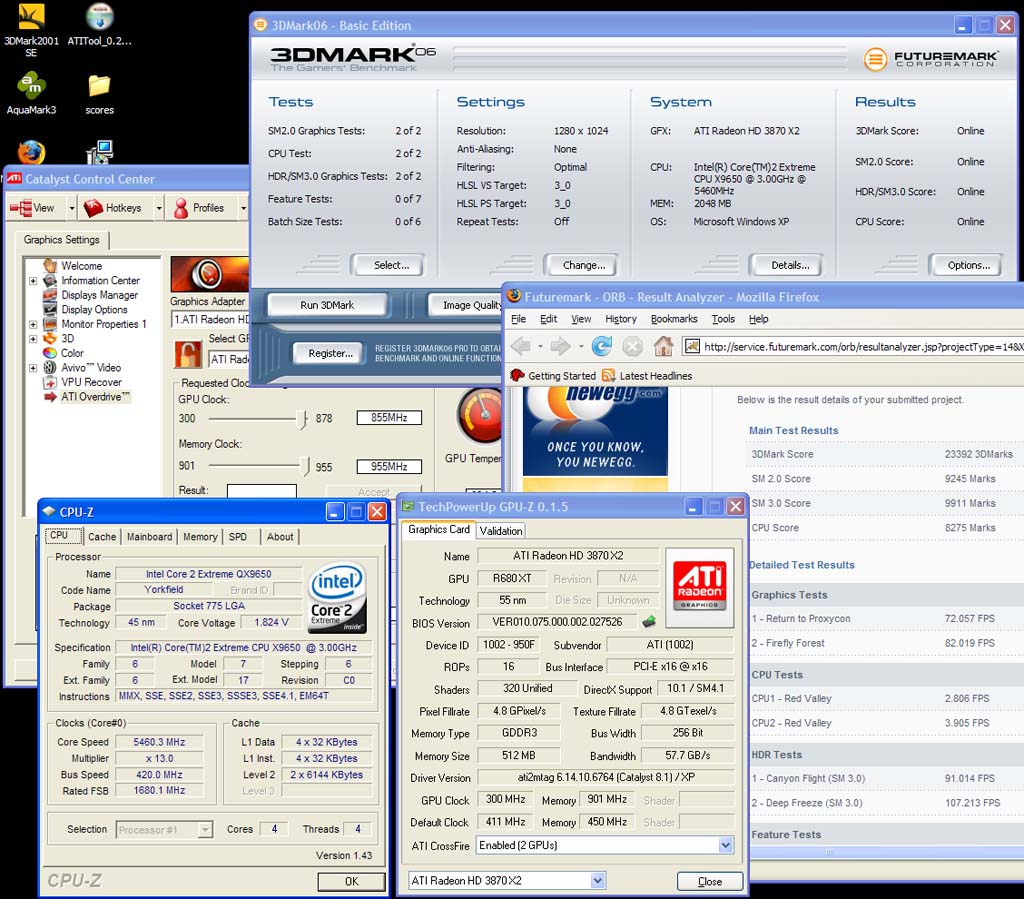The height and width of the screenshot is (899, 1024).
Task: Expand the 3D tree node
Action: click(33, 339)
